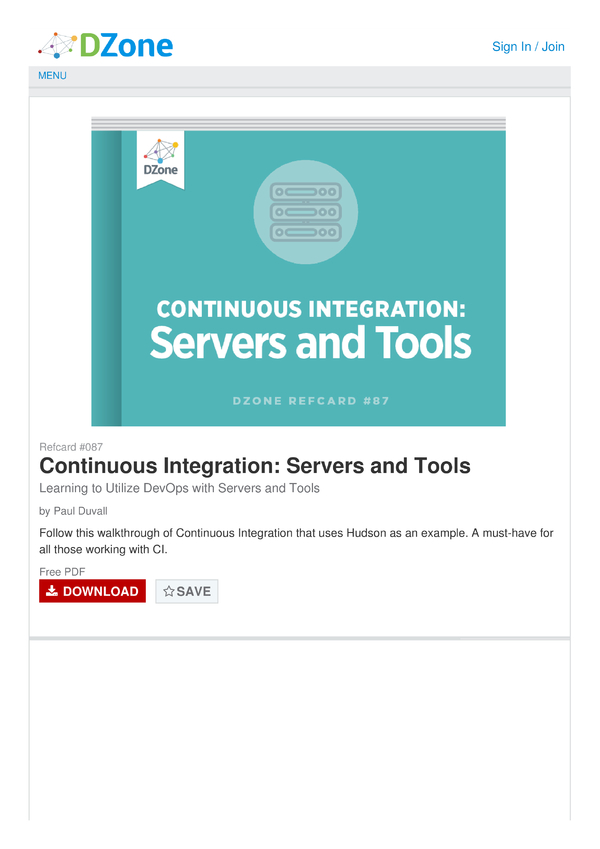
Task: Click the server rack icon on cover
Action: 305,212
